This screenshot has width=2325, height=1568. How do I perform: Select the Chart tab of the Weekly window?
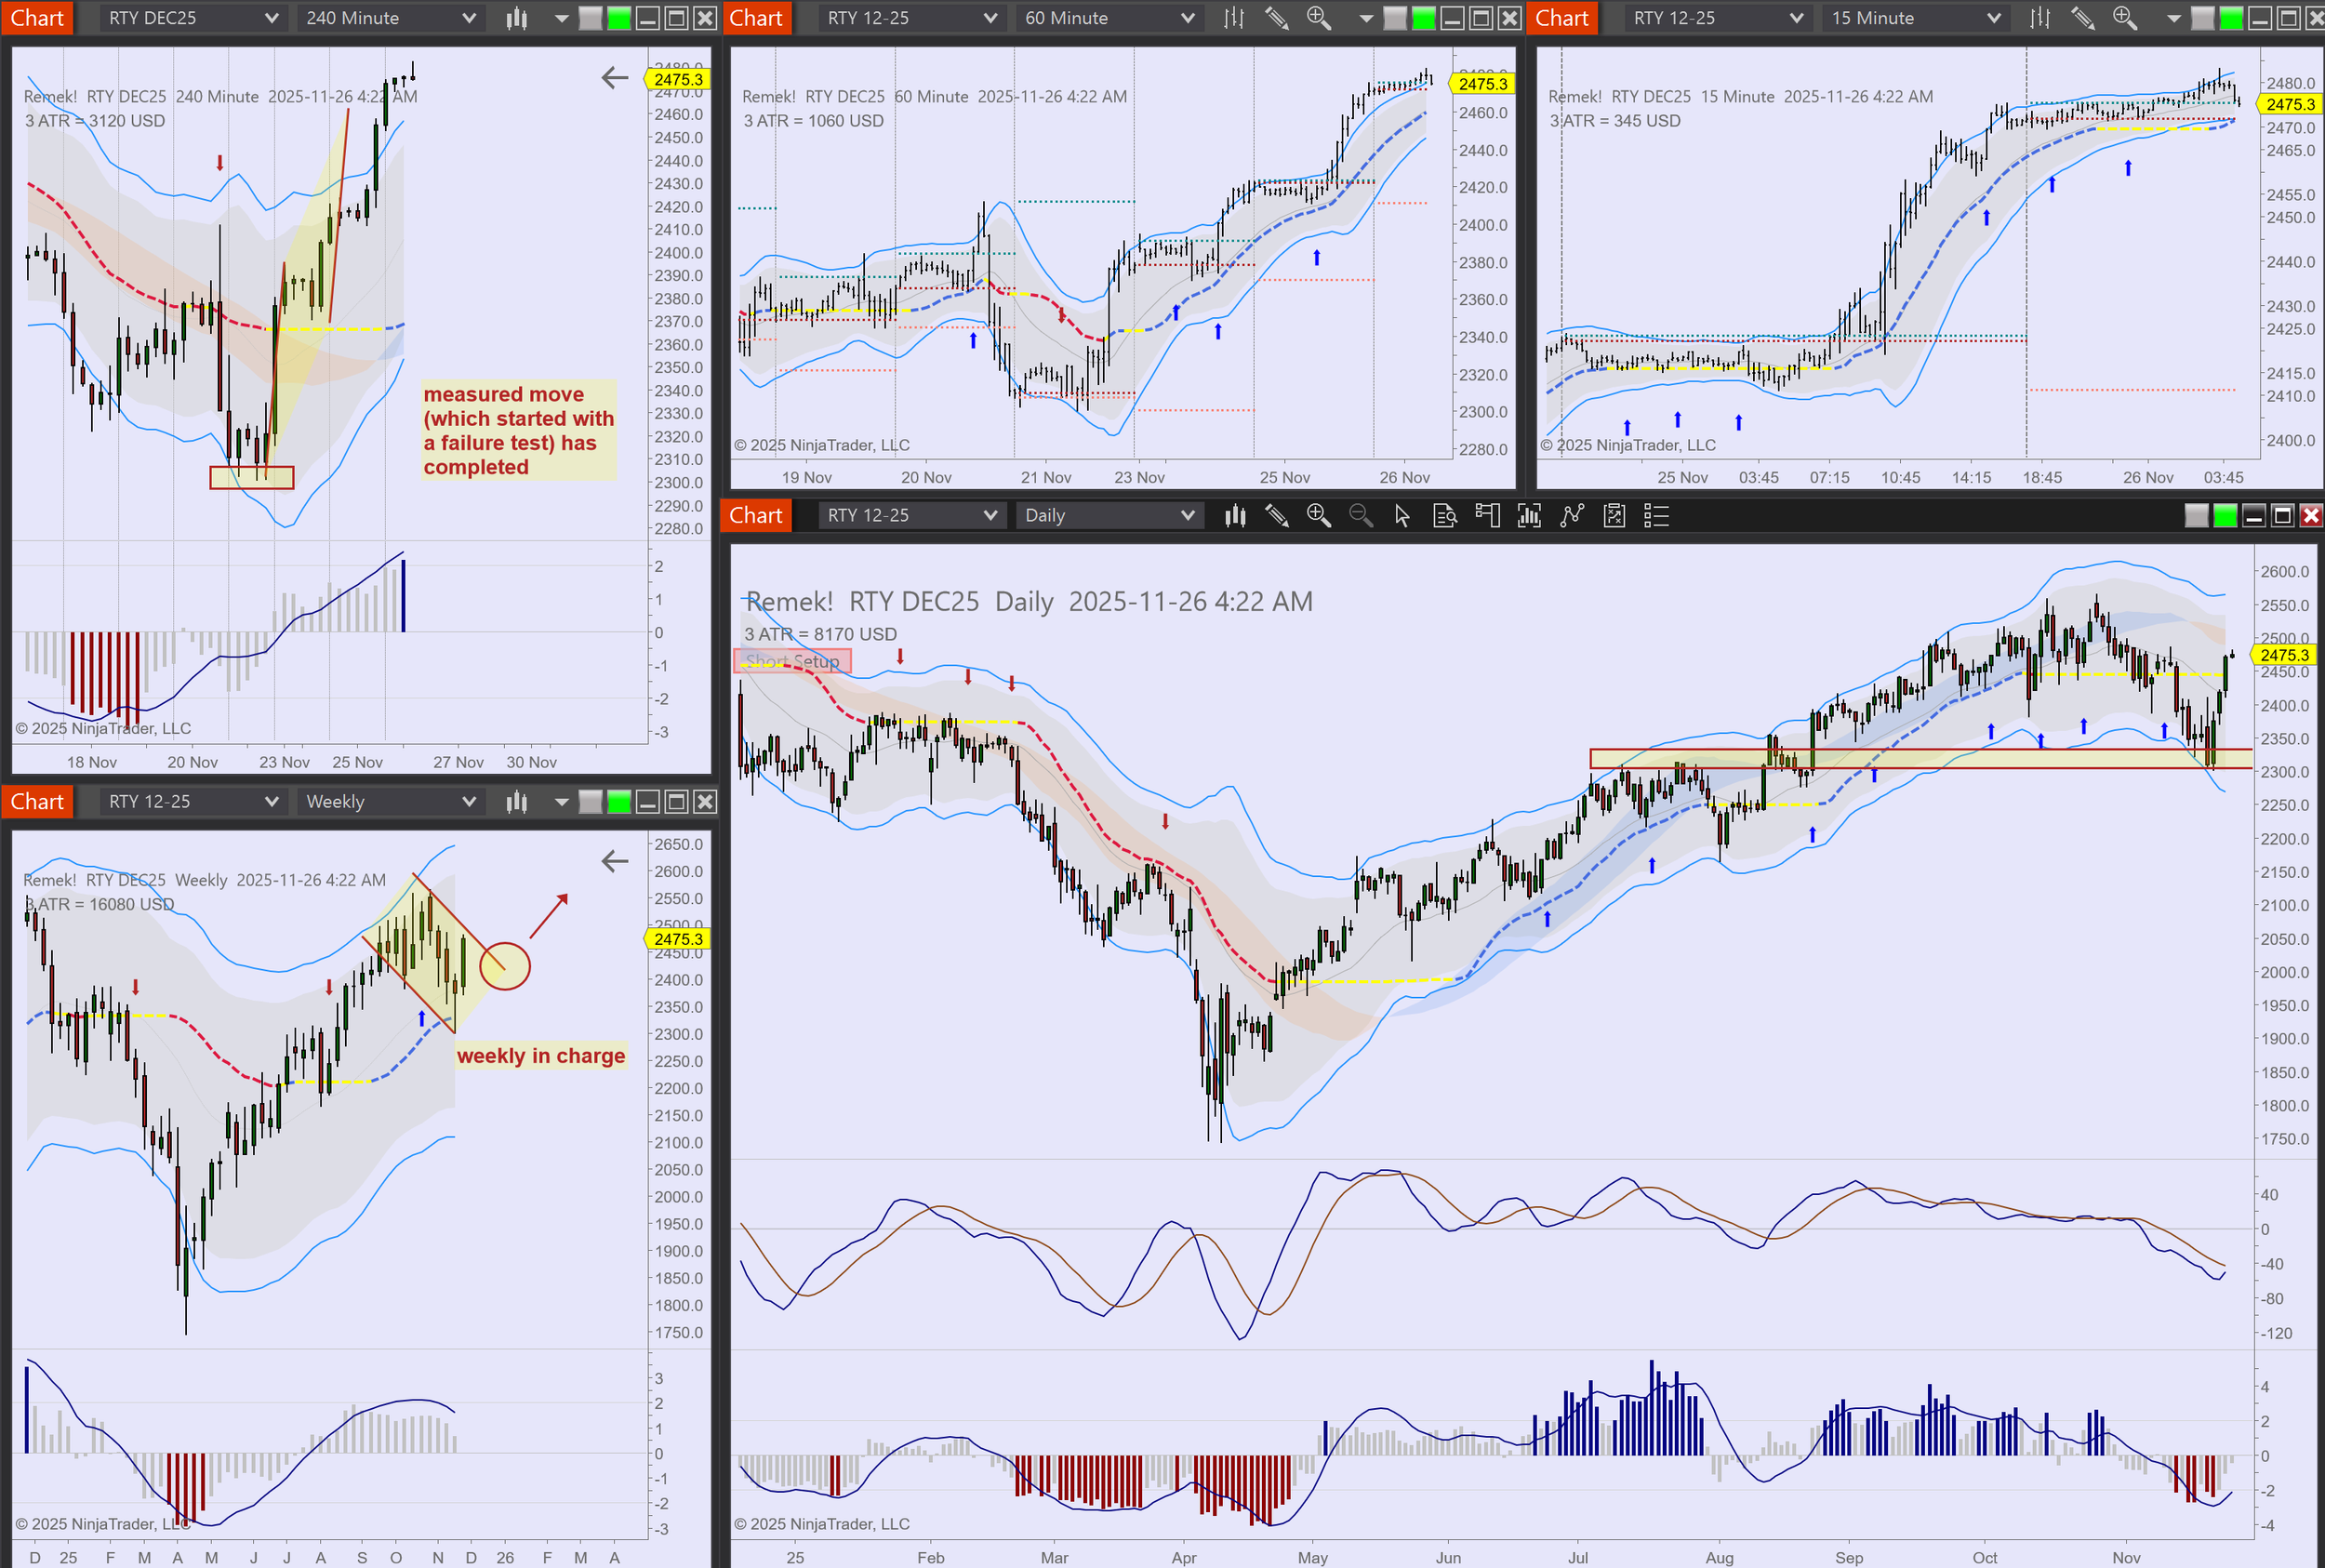pos(37,802)
